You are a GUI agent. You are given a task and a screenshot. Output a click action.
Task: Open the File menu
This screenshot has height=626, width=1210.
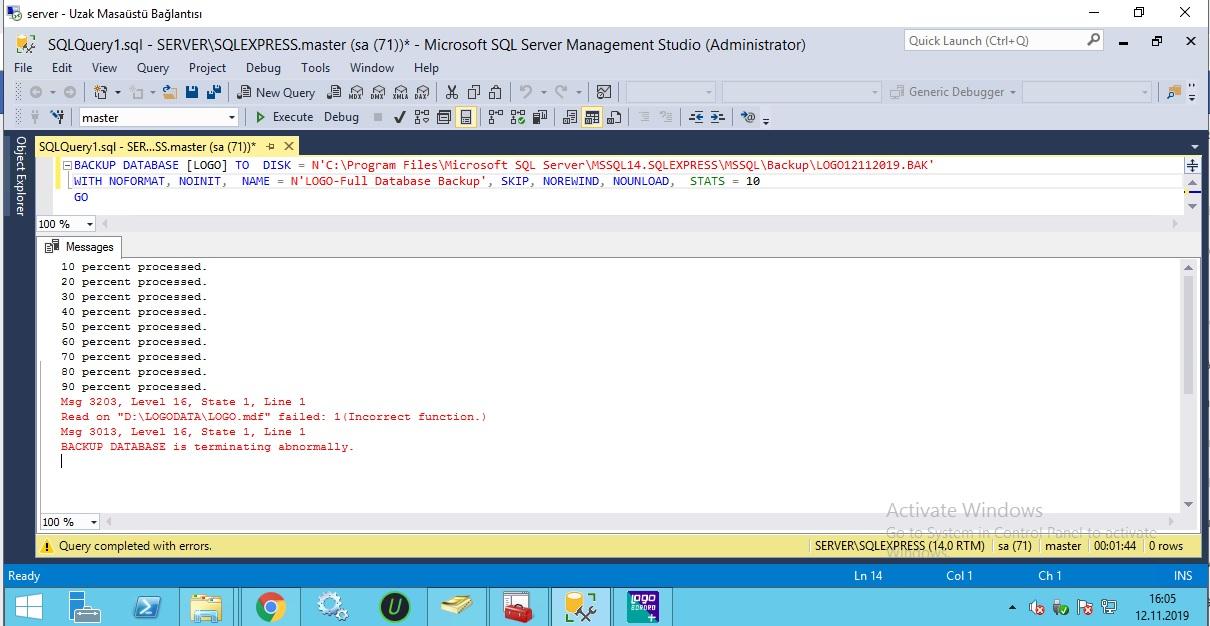[x=23, y=68]
